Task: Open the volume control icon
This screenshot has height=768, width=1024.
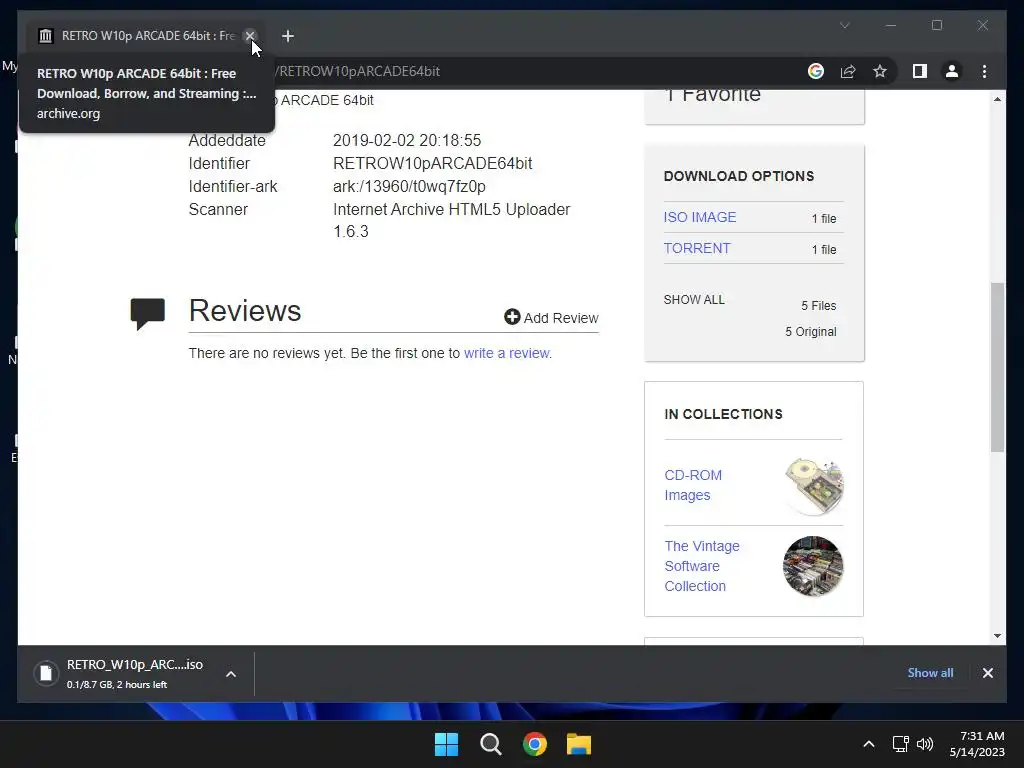Action: pos(925,744)
